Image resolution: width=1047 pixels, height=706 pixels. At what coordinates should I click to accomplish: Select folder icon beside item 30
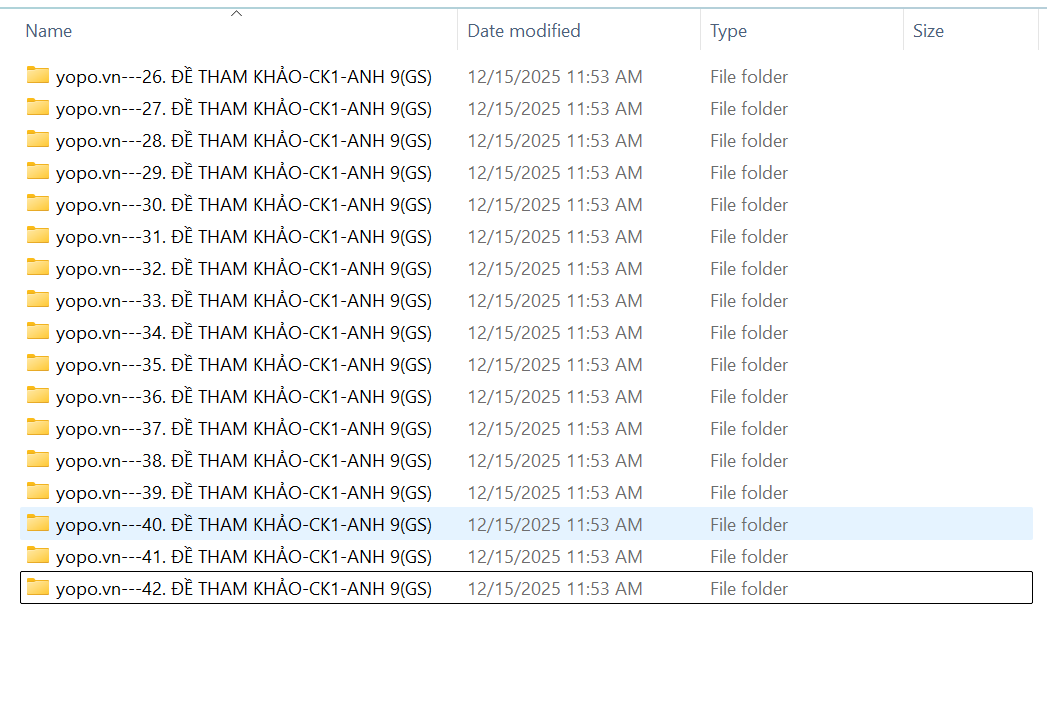pyautogui.click(x=38, y=204)
